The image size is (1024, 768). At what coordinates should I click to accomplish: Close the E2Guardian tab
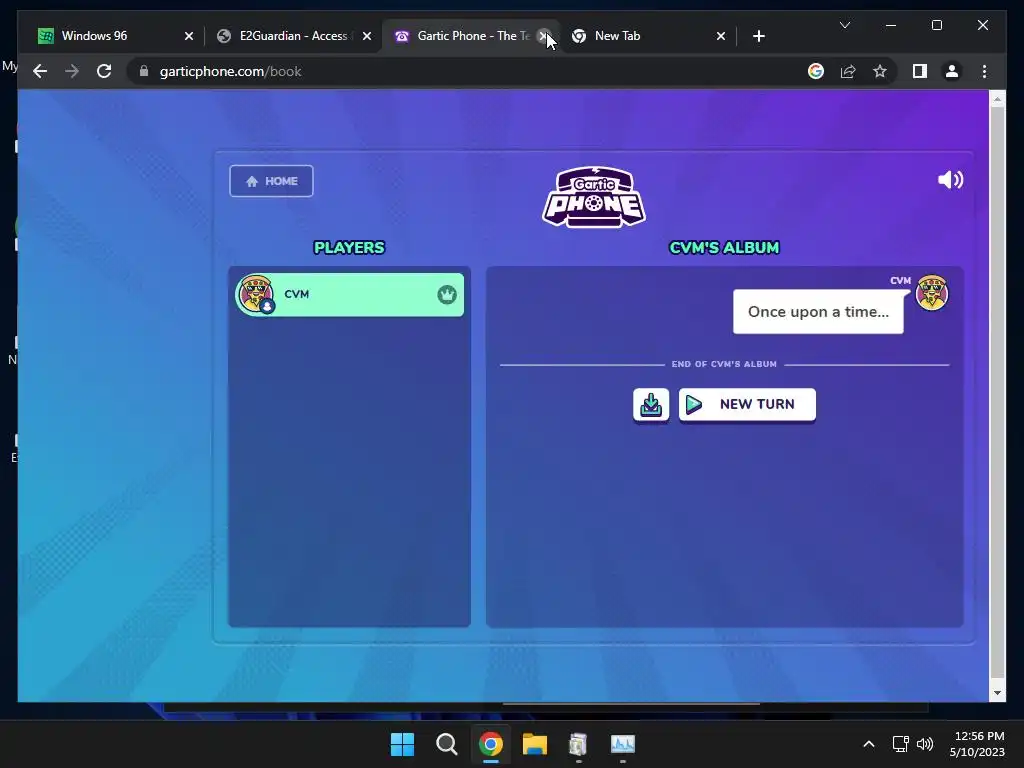(367, 36)
